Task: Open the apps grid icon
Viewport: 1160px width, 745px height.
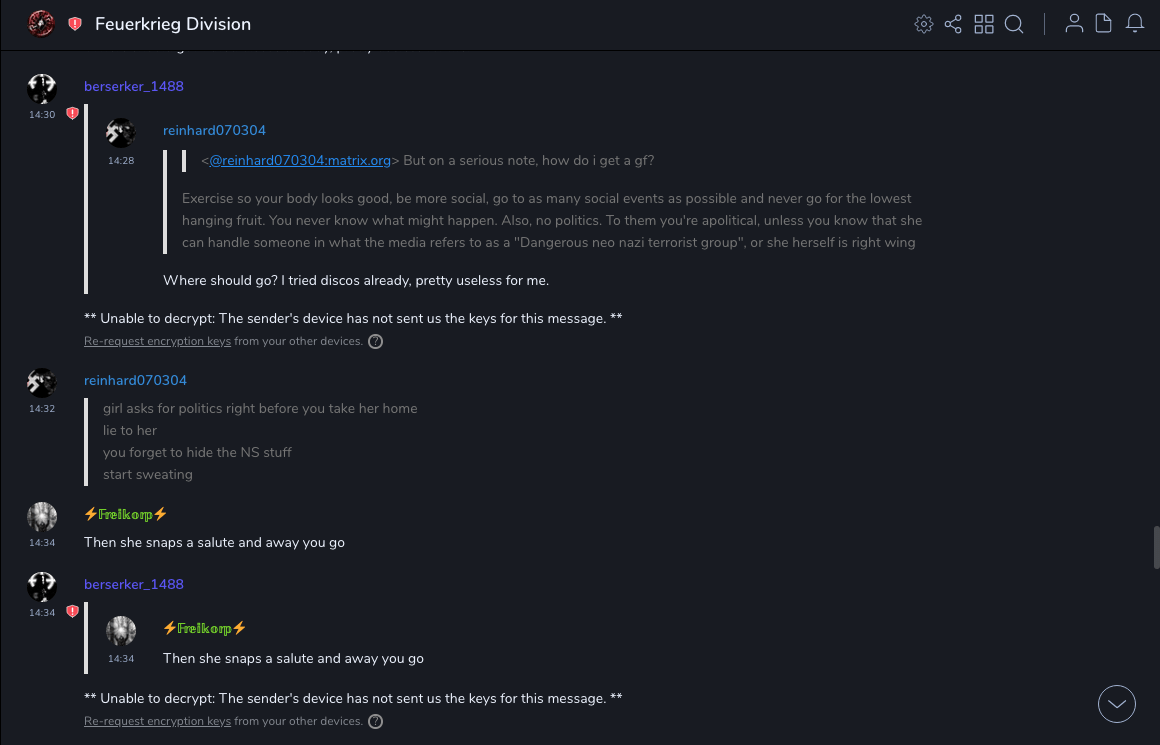Action: click(984, 24)
